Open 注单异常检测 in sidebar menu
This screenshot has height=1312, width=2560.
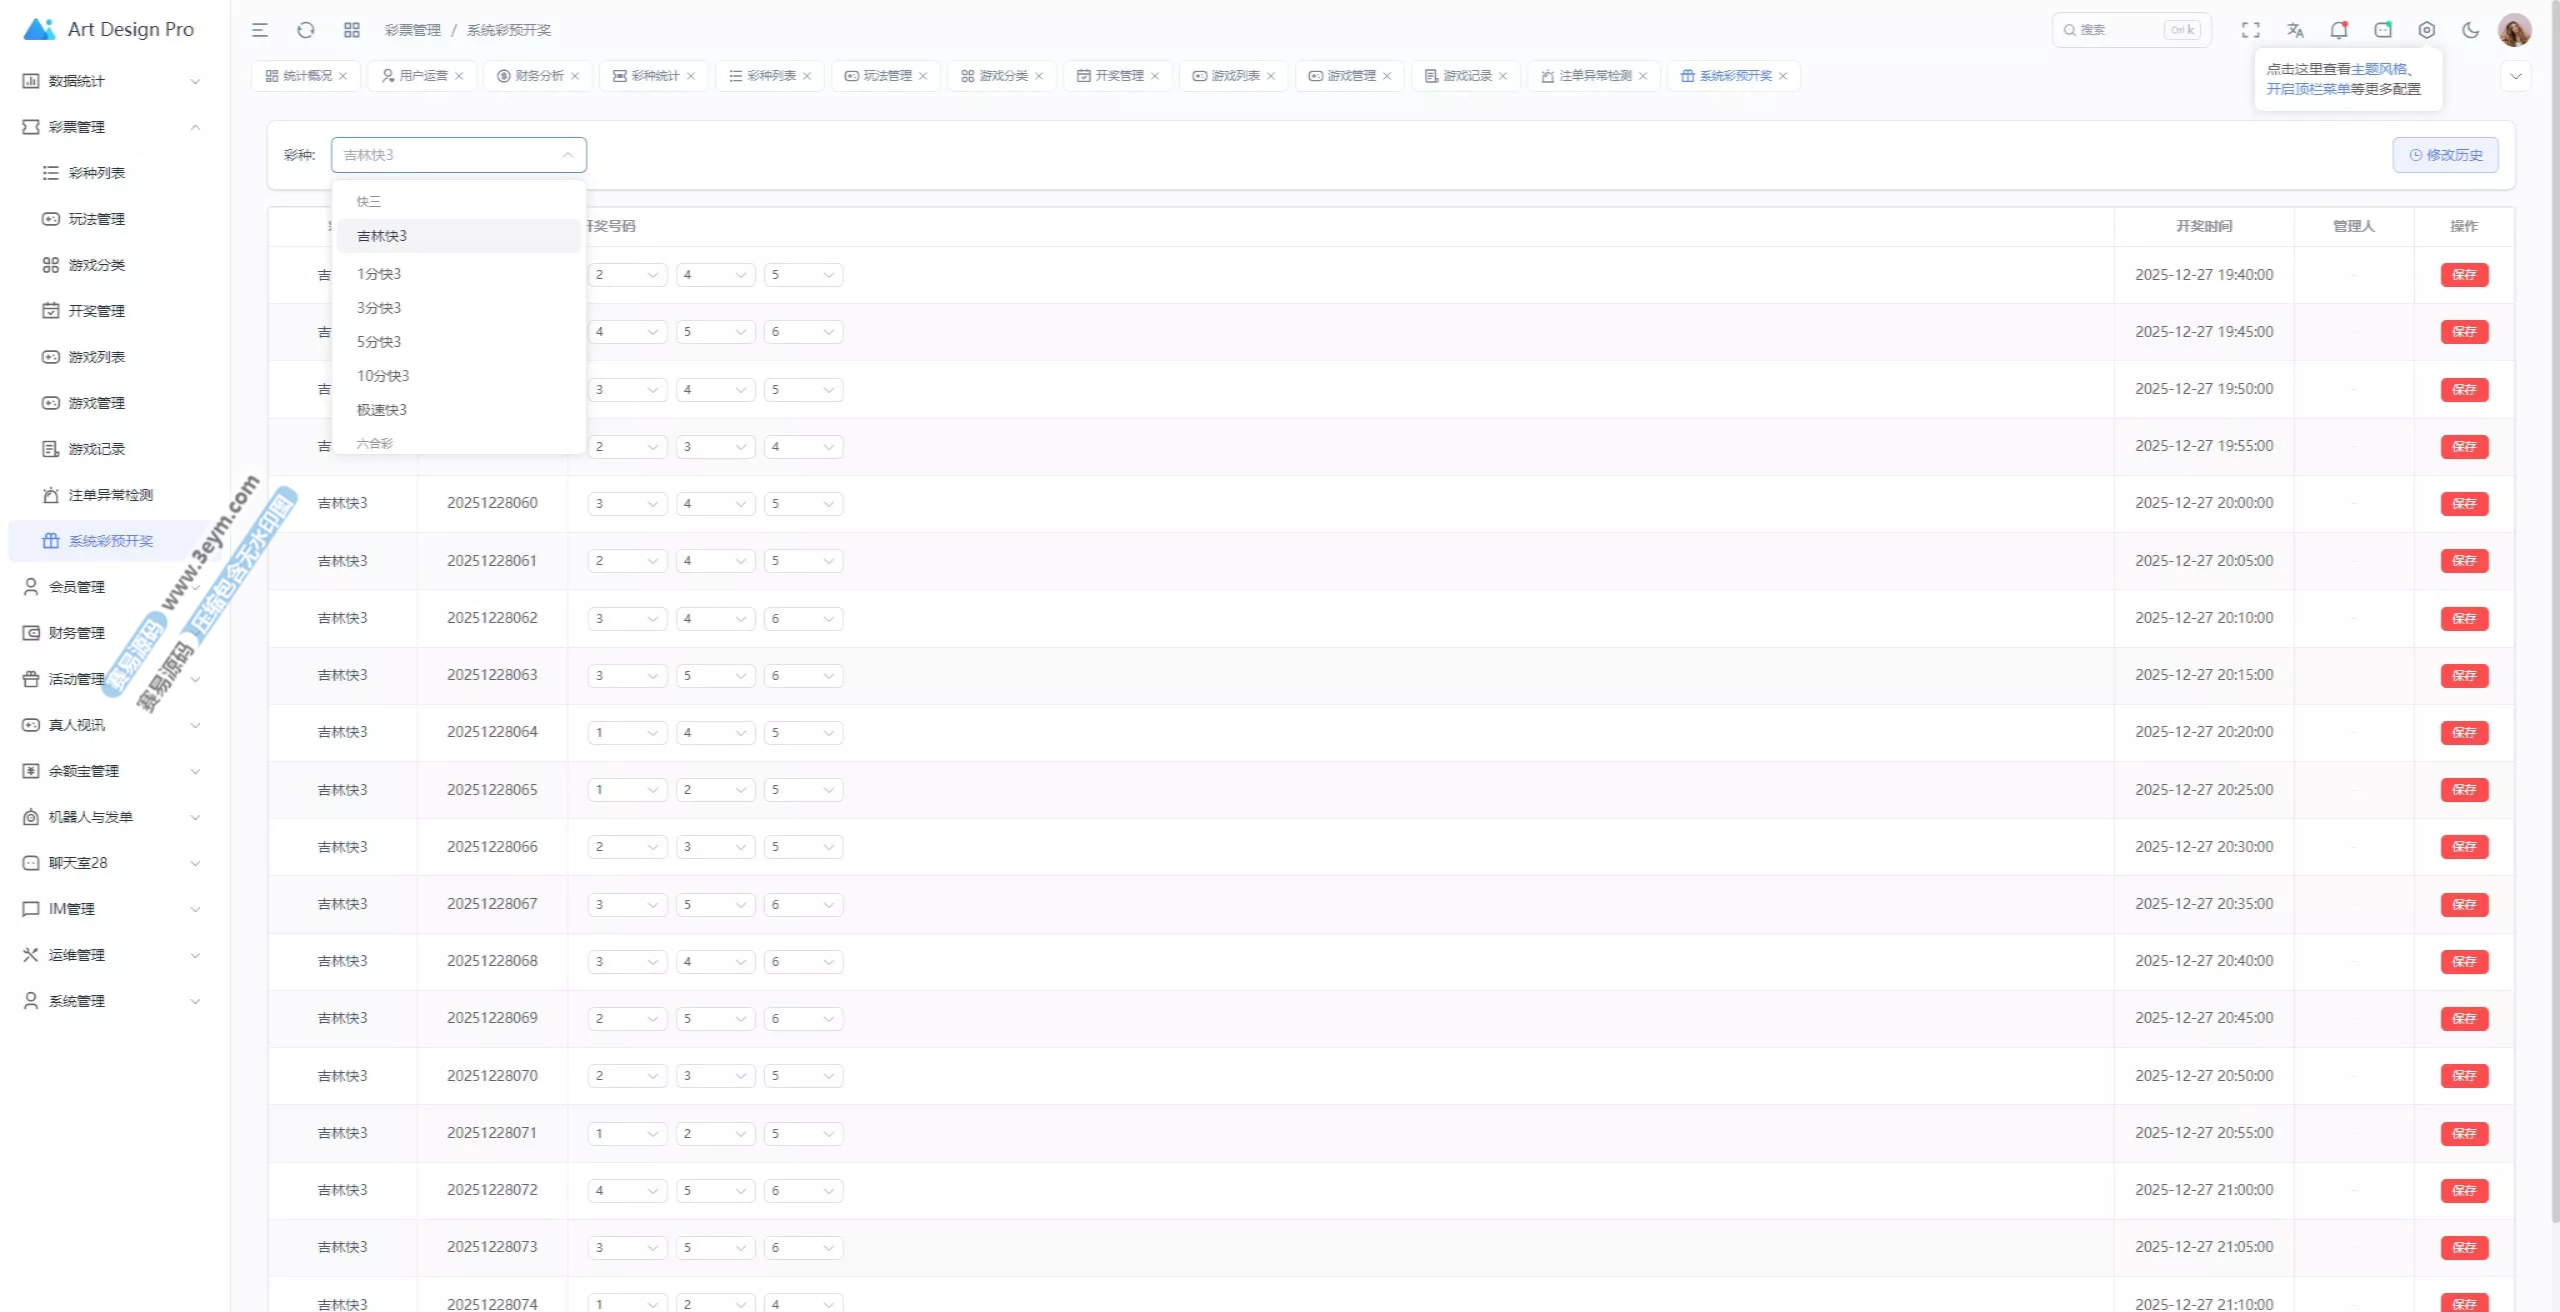click(110, 495)
